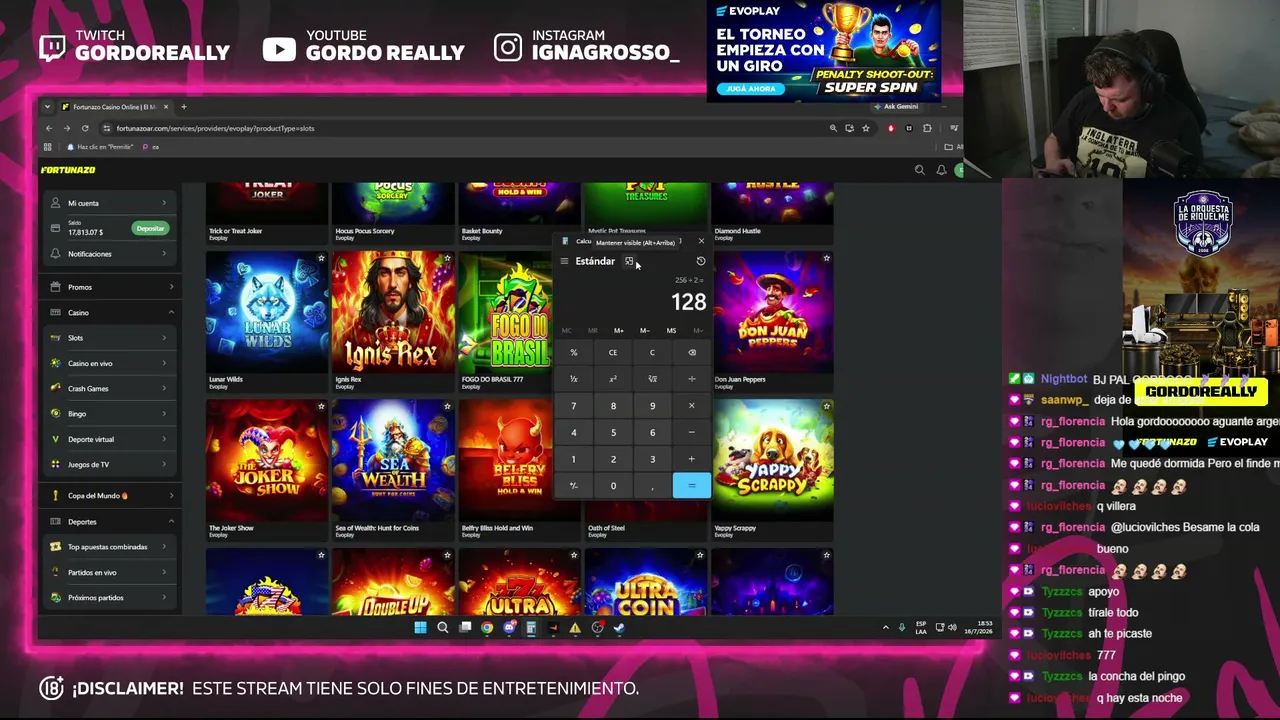Image resolution: width=1280 pixels, height=720 pixels.
Task: Click the browser back arrow
Action: click(x=49, y=128)
